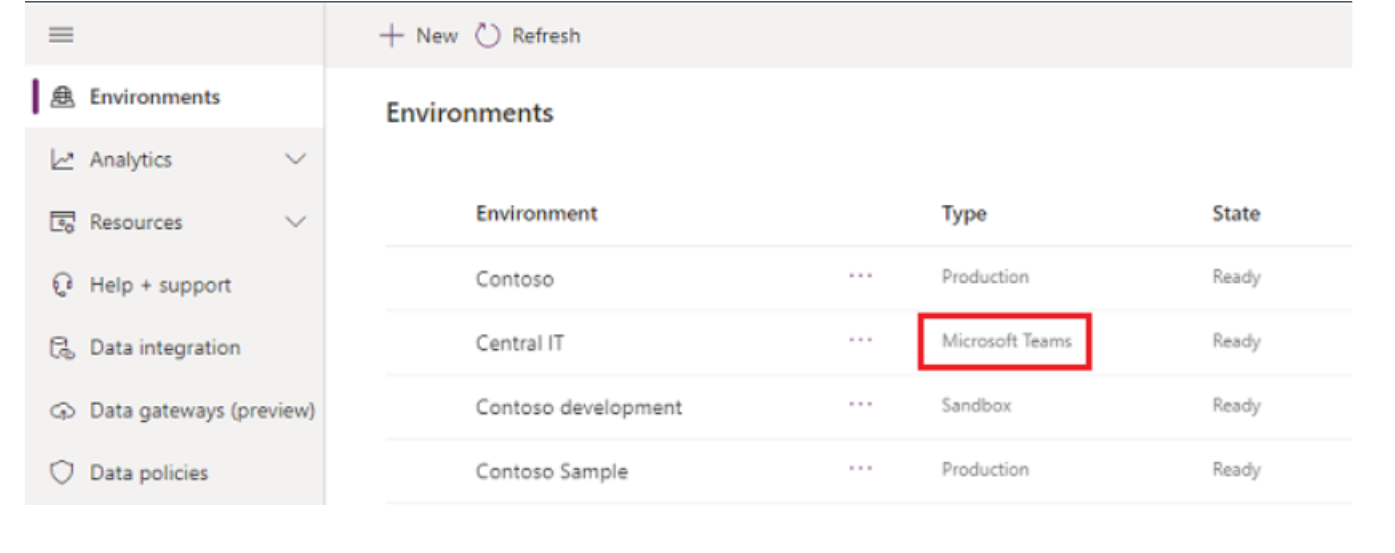1395x553 pixels.
Task: Click the Environments globe icon in sidebar
Action: [62, 97]
